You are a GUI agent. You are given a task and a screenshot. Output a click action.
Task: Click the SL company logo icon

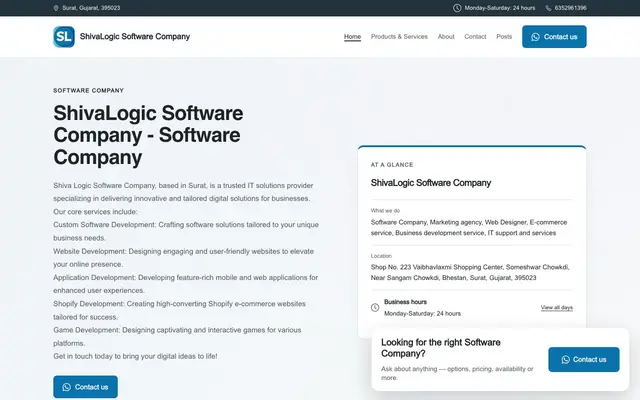(64, 37)
